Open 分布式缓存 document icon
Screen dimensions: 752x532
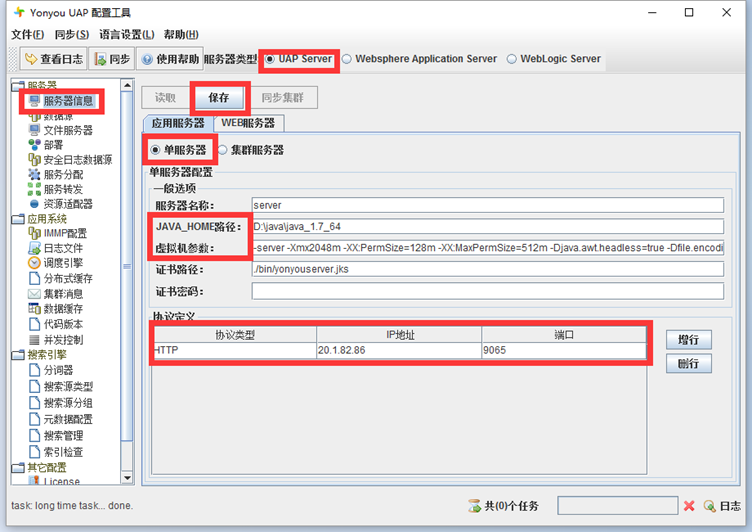(35, 278)
